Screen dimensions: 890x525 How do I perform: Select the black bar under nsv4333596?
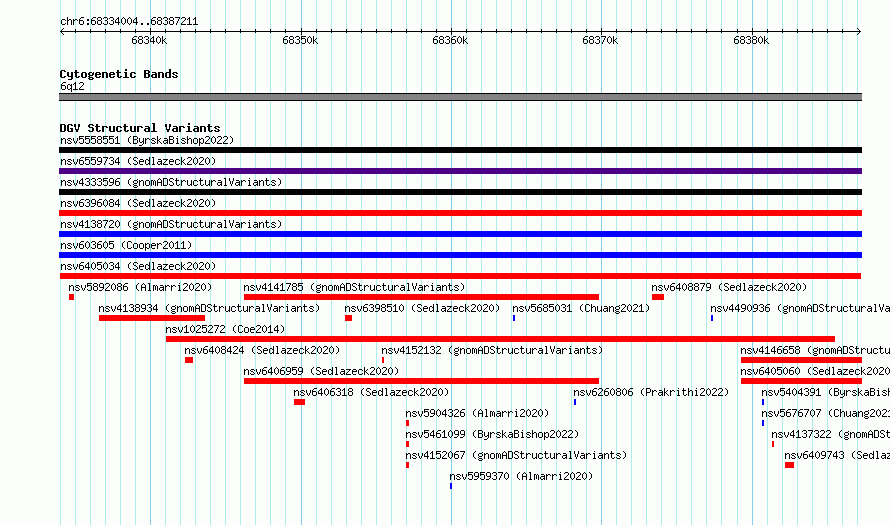460,192
